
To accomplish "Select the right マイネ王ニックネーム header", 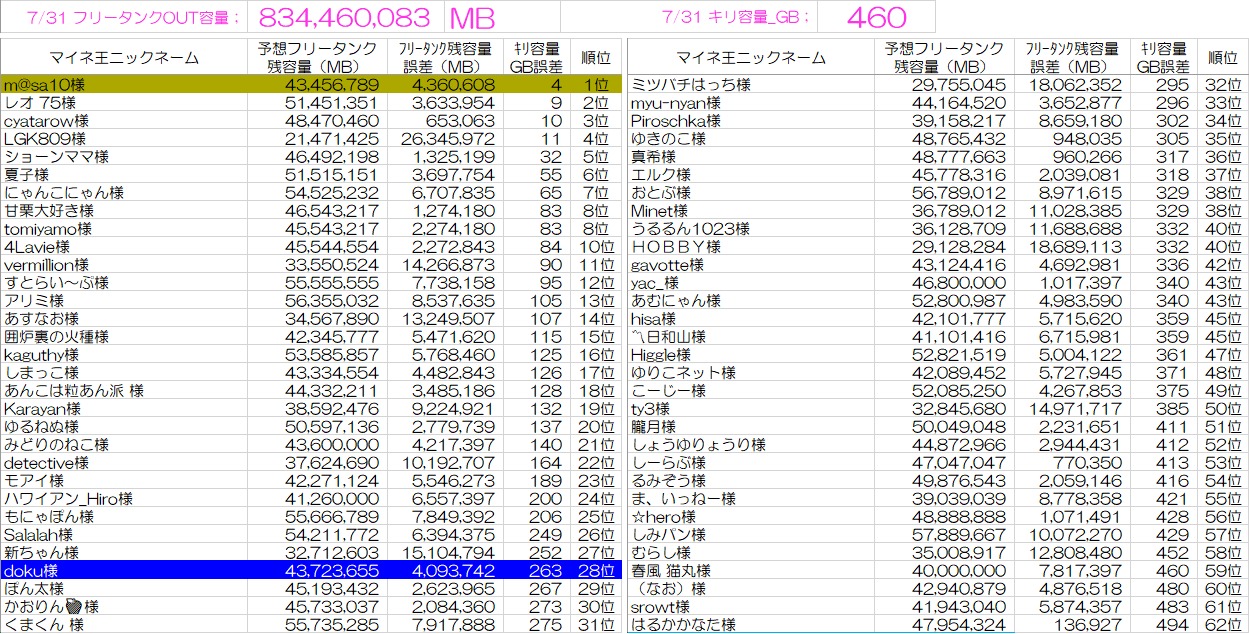I will tap(751, 57).
